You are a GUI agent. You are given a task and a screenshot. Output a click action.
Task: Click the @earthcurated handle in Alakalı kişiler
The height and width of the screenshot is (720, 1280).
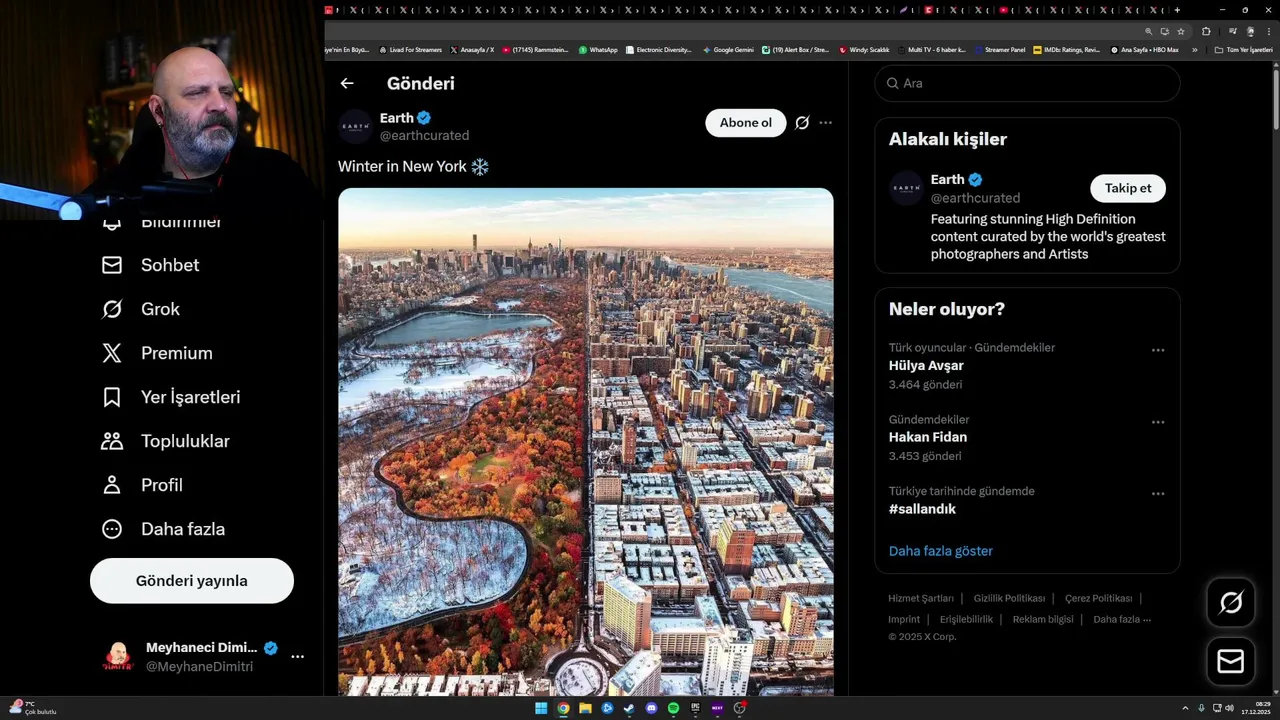coord(975,198)
